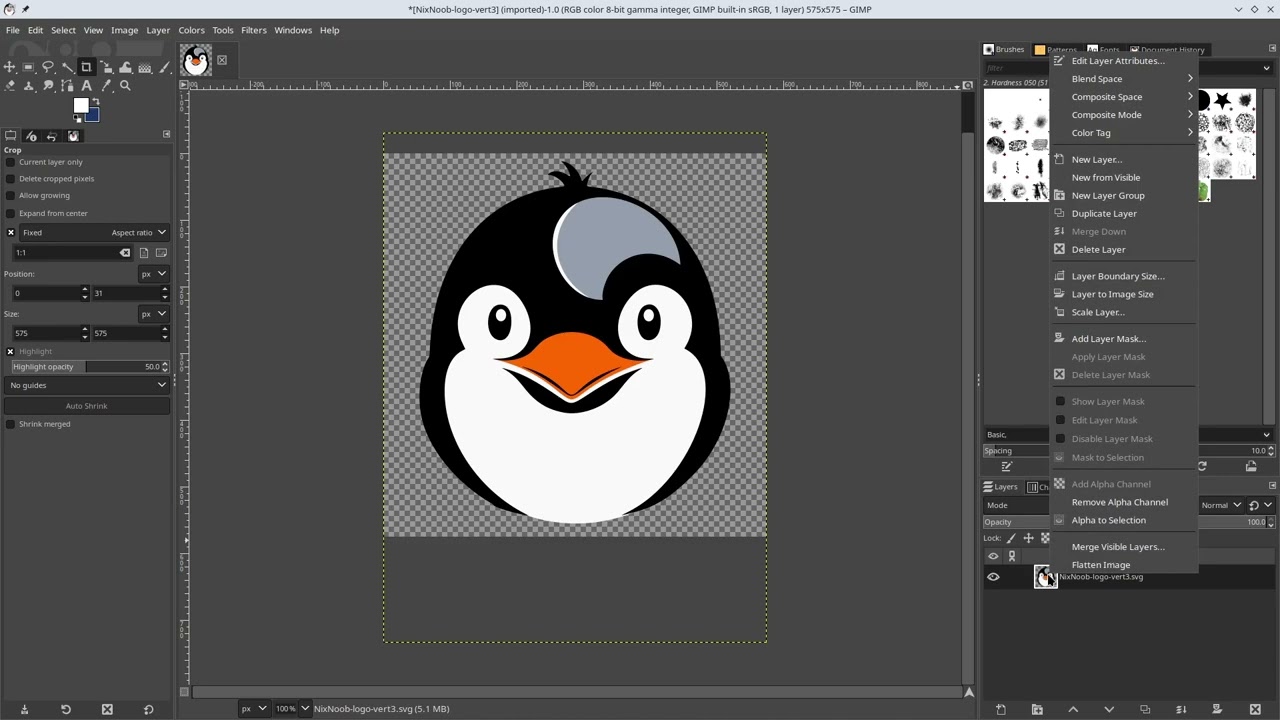Select the Clone stamp tool
Image resolution: width=1280 pixels, height=720 pixels.
pos(28,86)
